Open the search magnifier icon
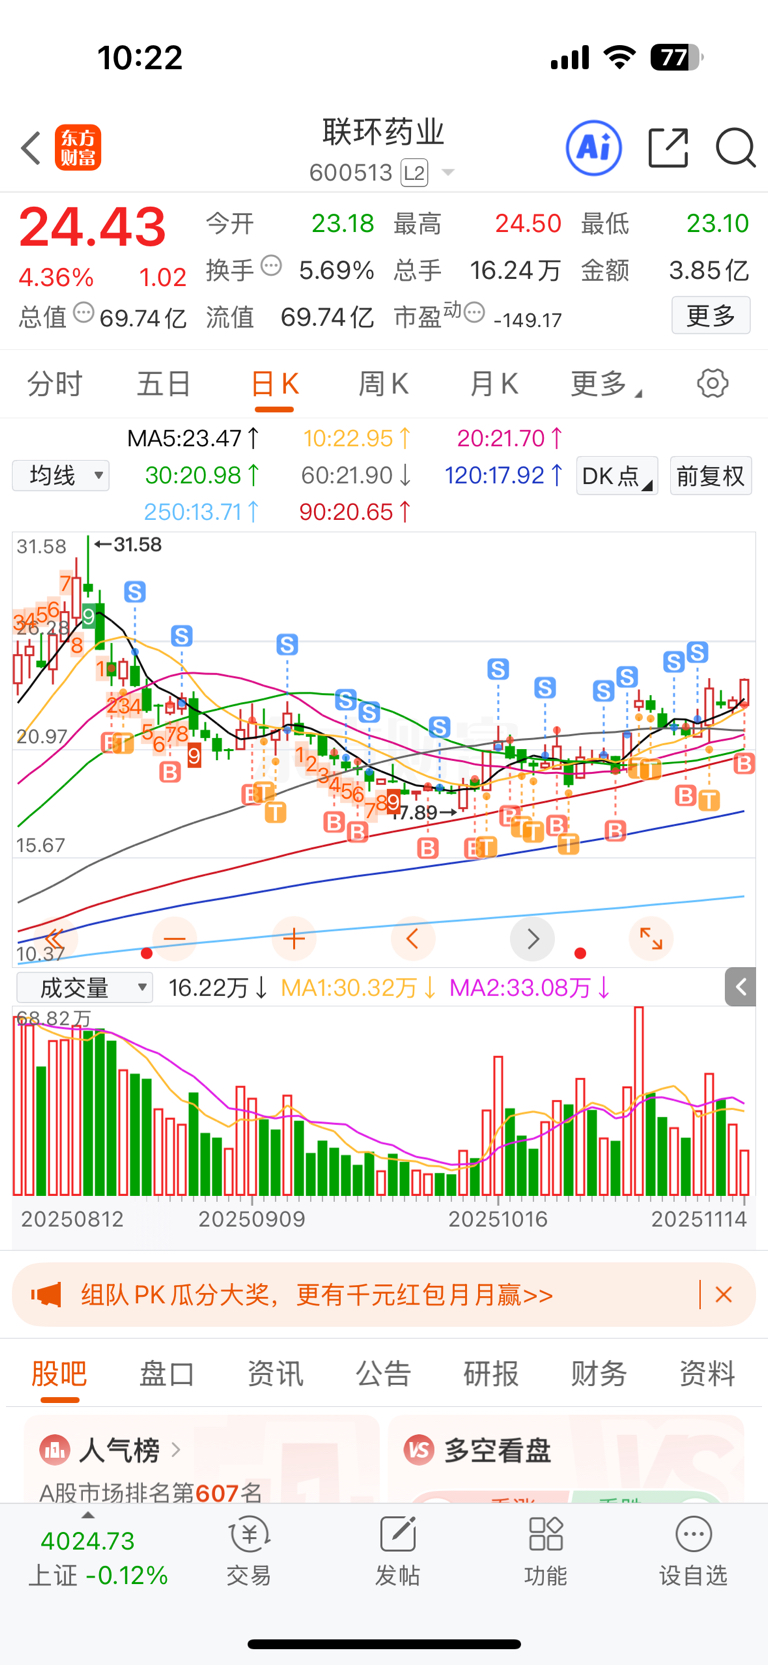Viewport: 769px width, 1665px height. click(735, 148)
